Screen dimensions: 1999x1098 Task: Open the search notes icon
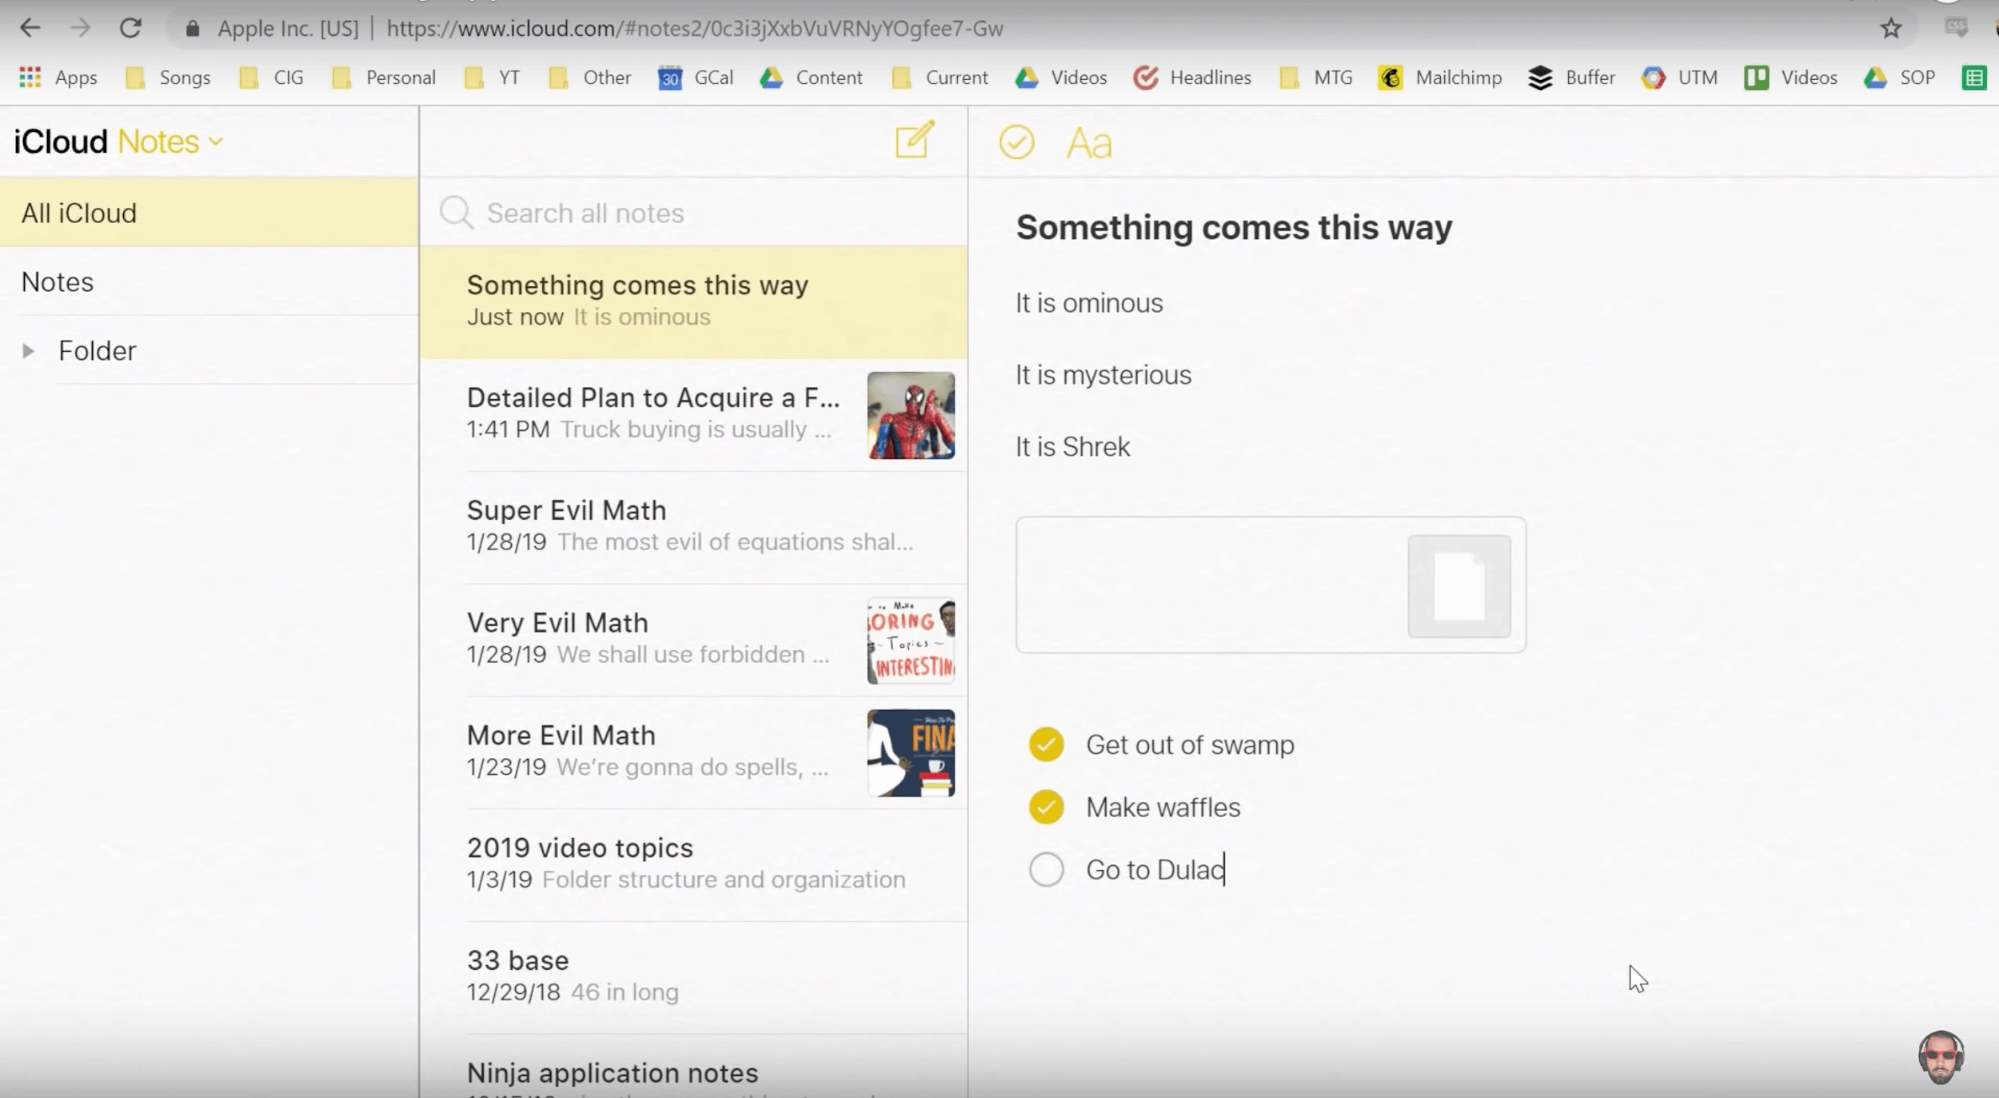[x=455, y=212]
